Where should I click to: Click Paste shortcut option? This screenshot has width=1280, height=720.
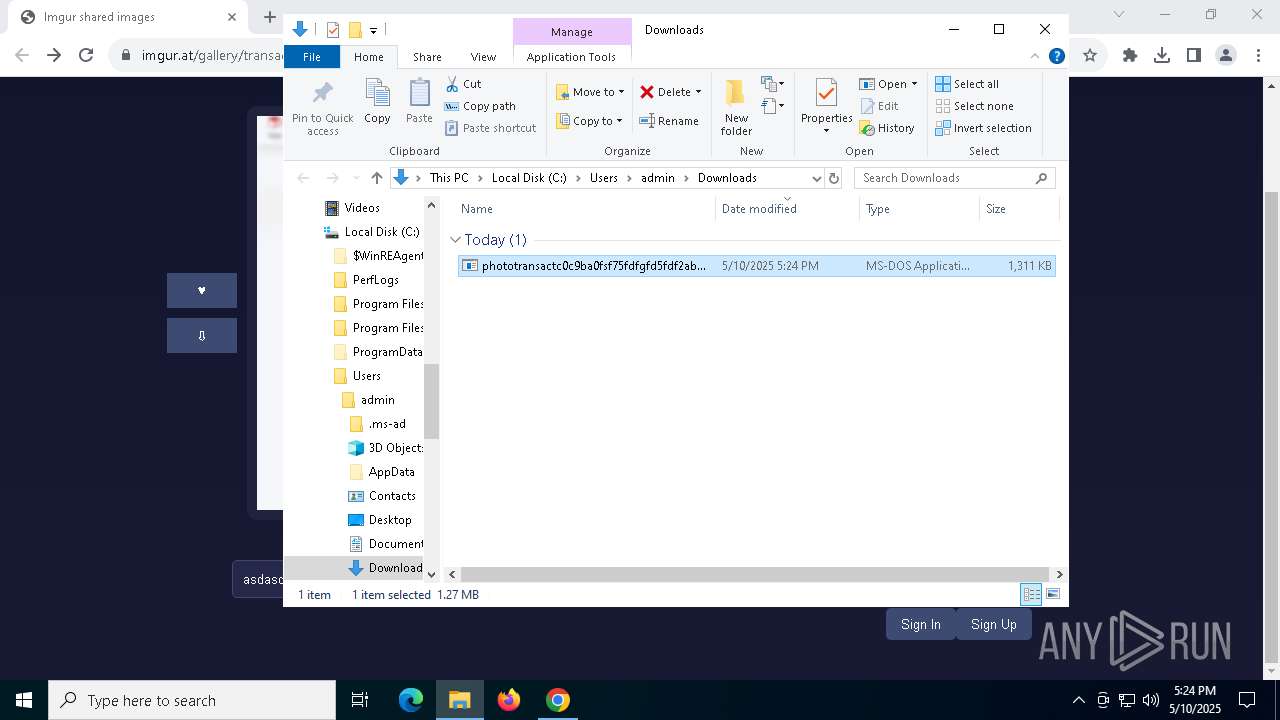tap(490, 128)
